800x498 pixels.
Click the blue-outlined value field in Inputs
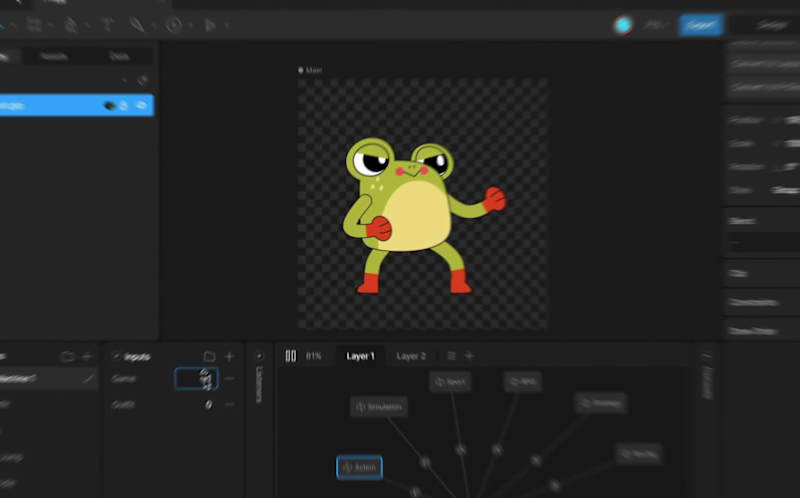point(196,379)
